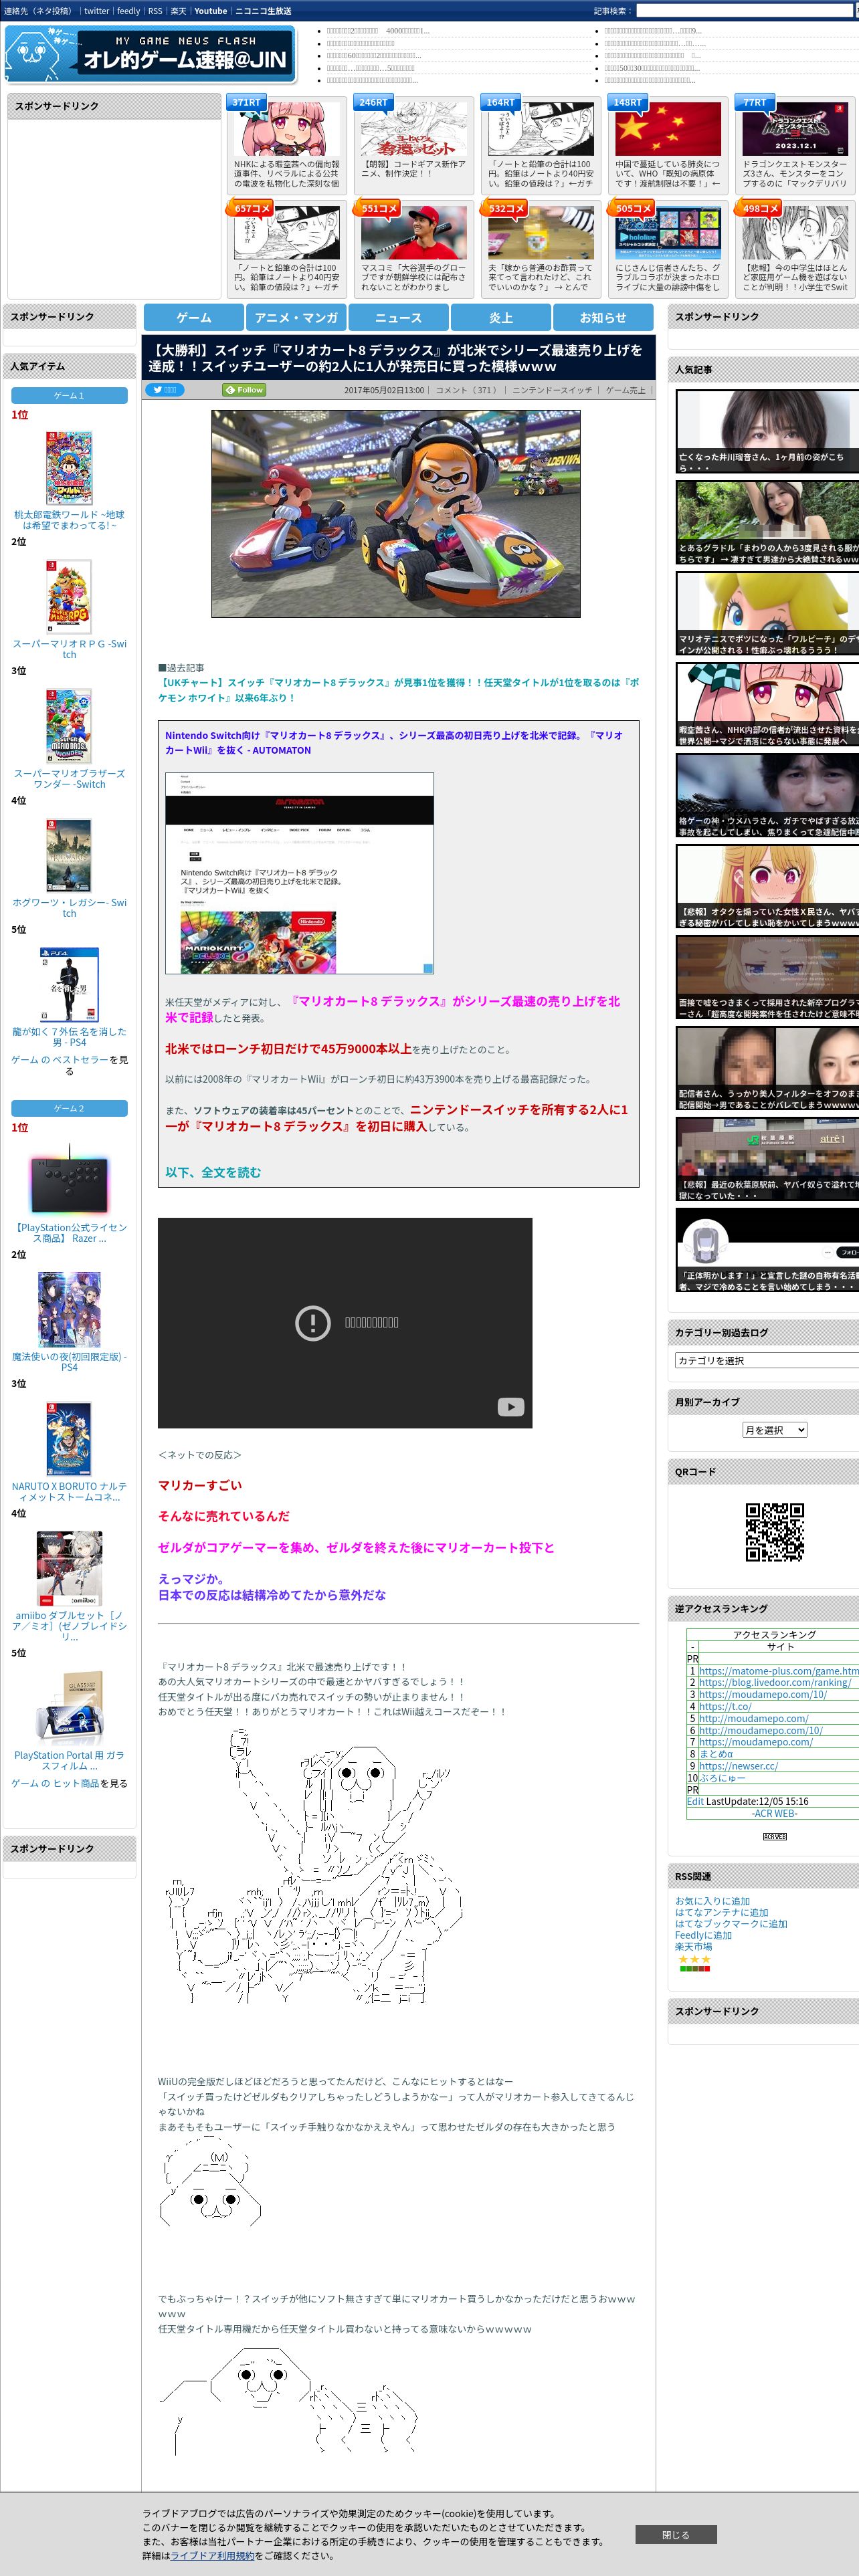The width and height of the screenshot is (859, 2576).
Task: Open 桃太郎電鉄ワールド product cover
Action: click(69, 468)
